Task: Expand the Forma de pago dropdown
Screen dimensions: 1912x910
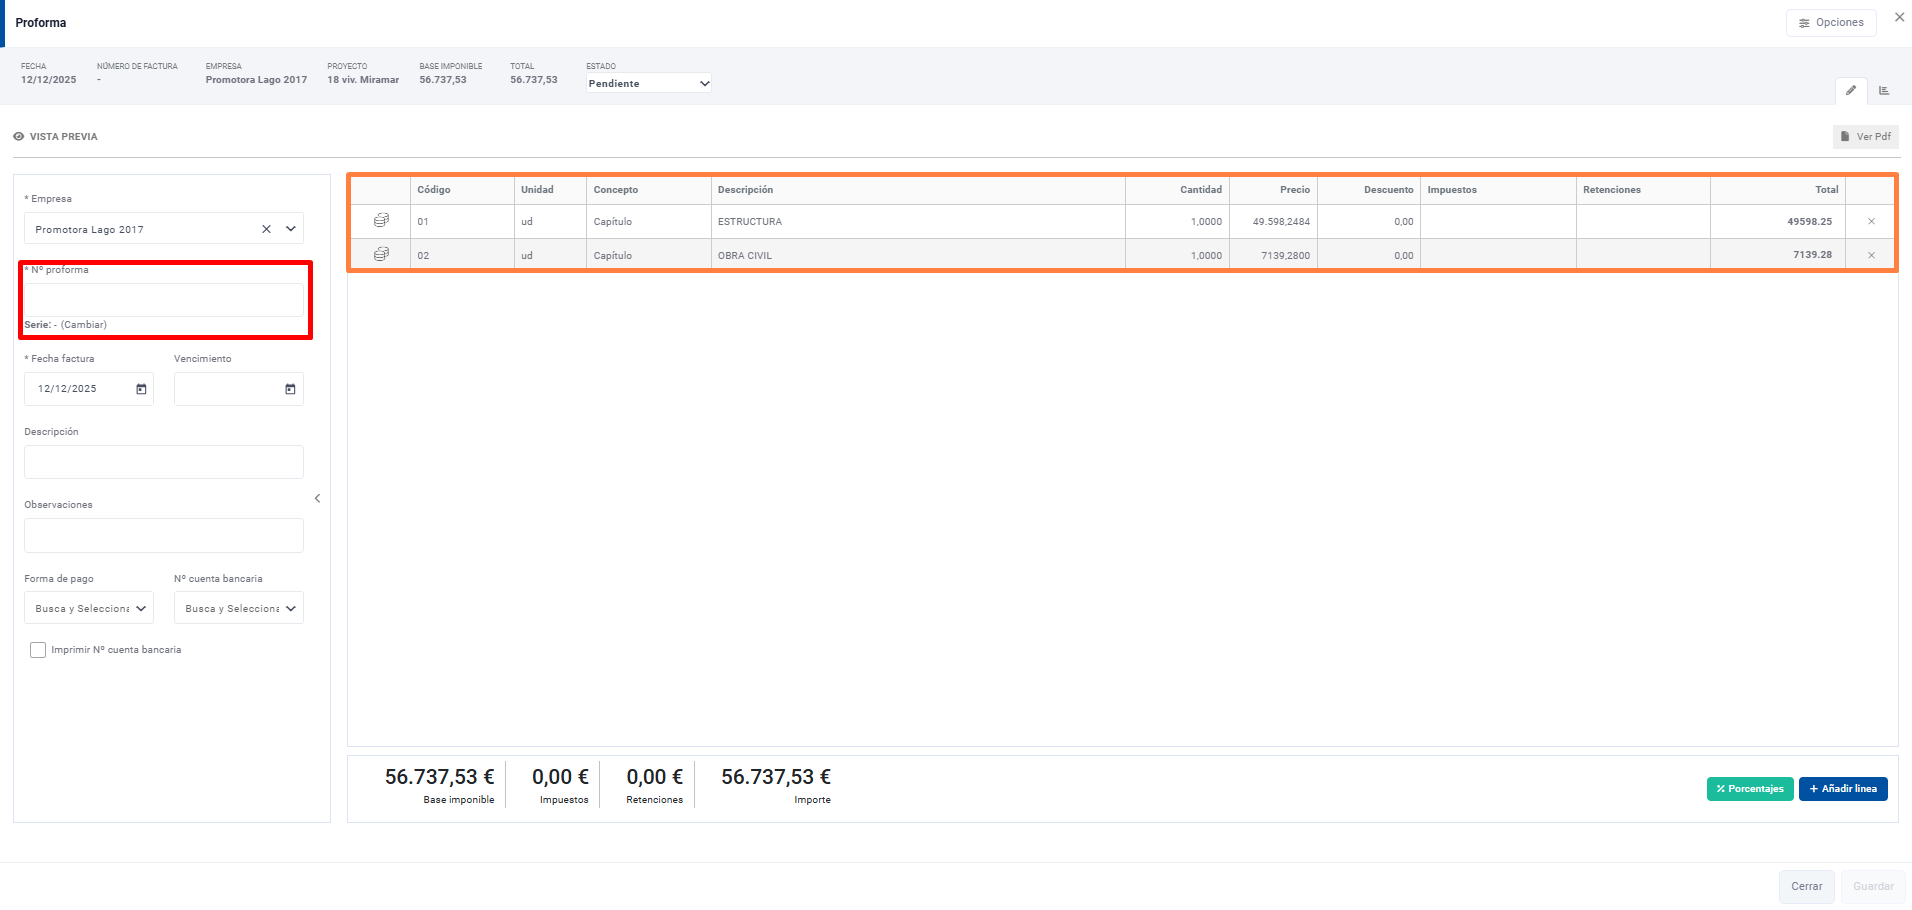Action: point(89,608)
